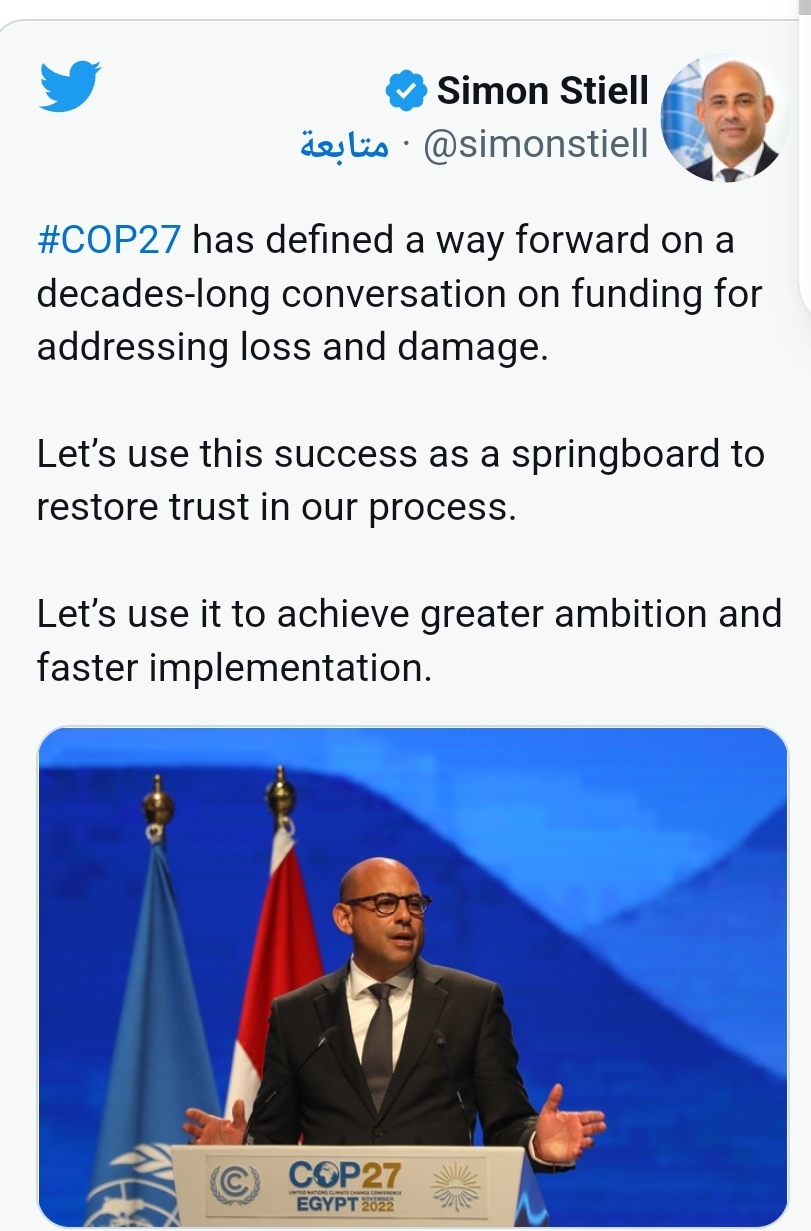This screenshot has width=811, height=1231.
Task: Click the COP27 logo on the podium
Action: tap(344, 1173)
